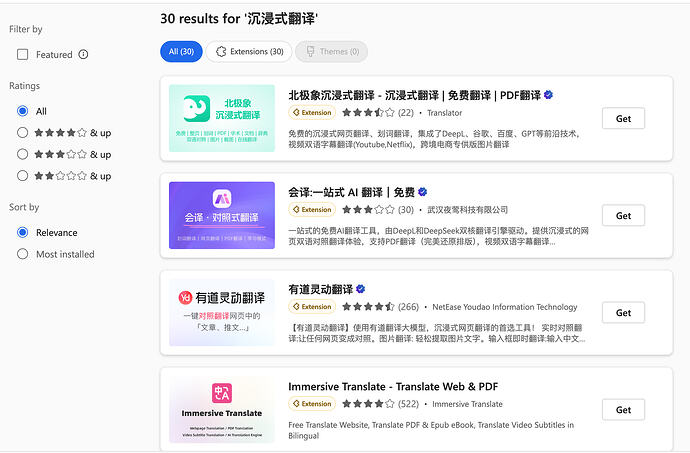Screen dimensions: 690x453
Task: Select the All ratings radio option
Action: (23, 111)
